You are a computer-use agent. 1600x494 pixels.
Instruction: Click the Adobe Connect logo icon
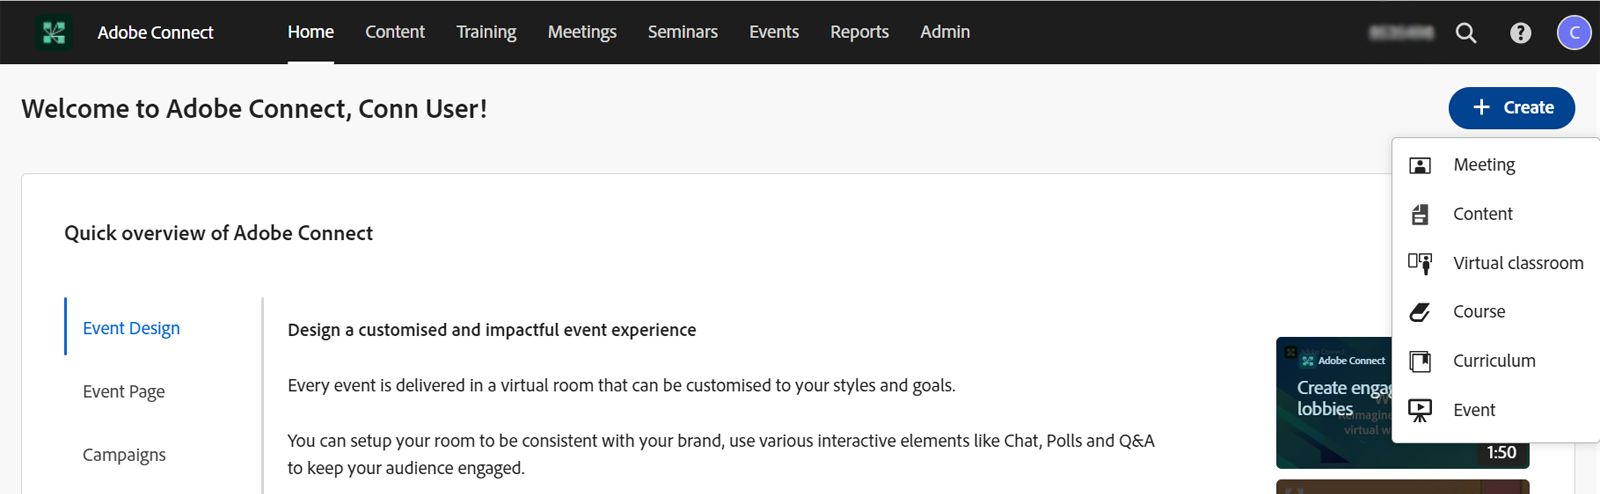coord(54,32)
